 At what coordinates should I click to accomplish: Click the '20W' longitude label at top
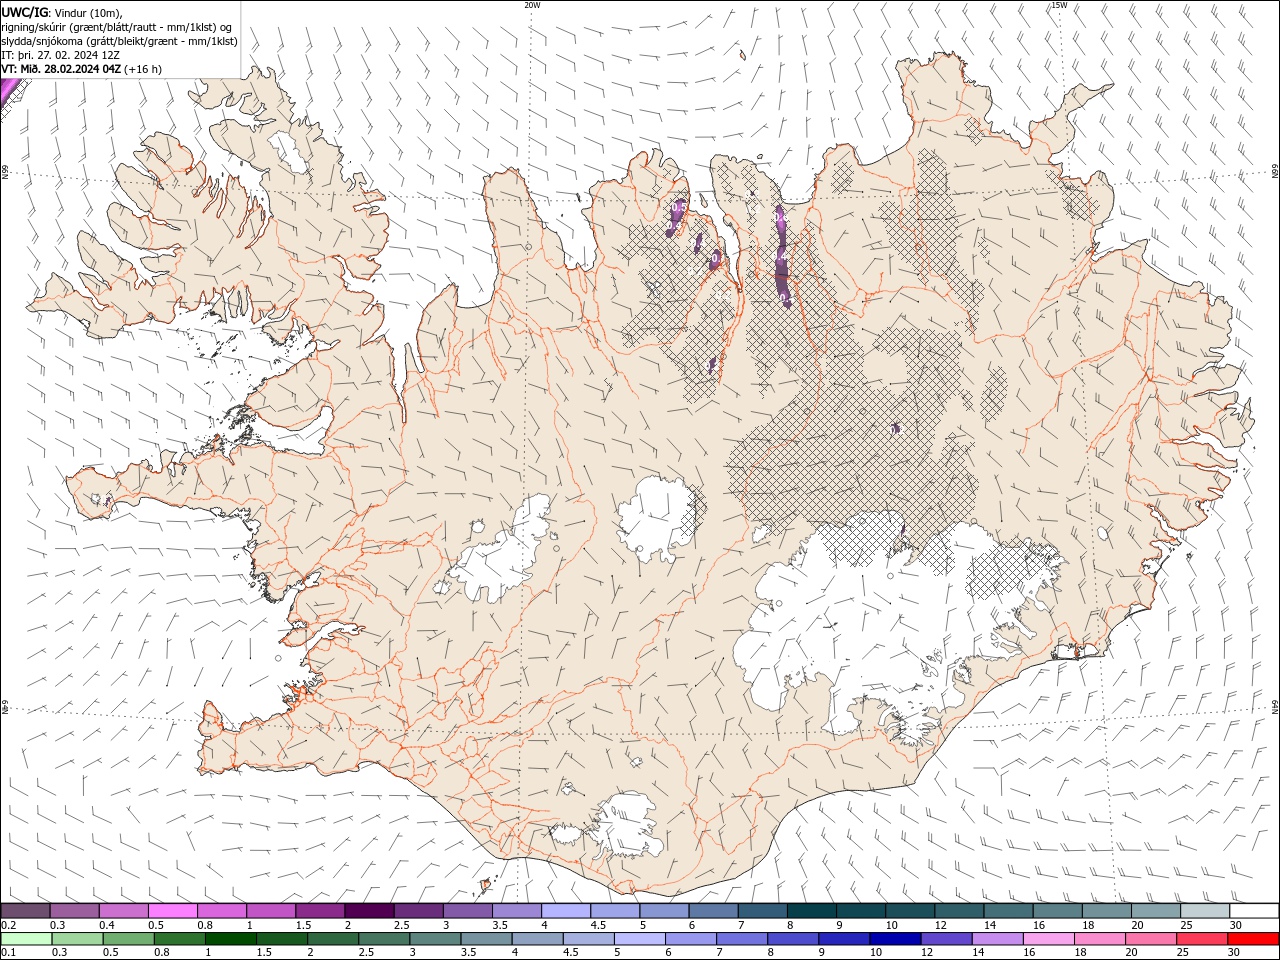coord(532,5)
